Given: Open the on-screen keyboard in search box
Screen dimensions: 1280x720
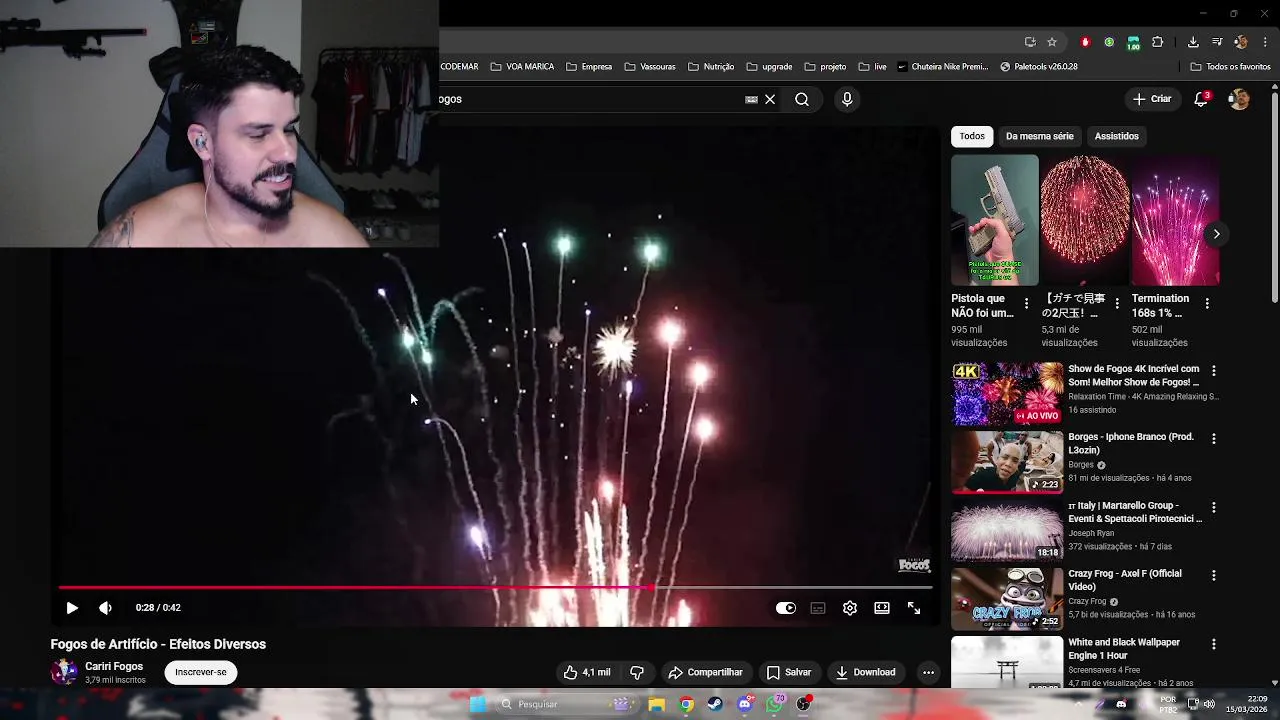Looking at the screenshot, I should pyautogui.click(x=751, y=99).
